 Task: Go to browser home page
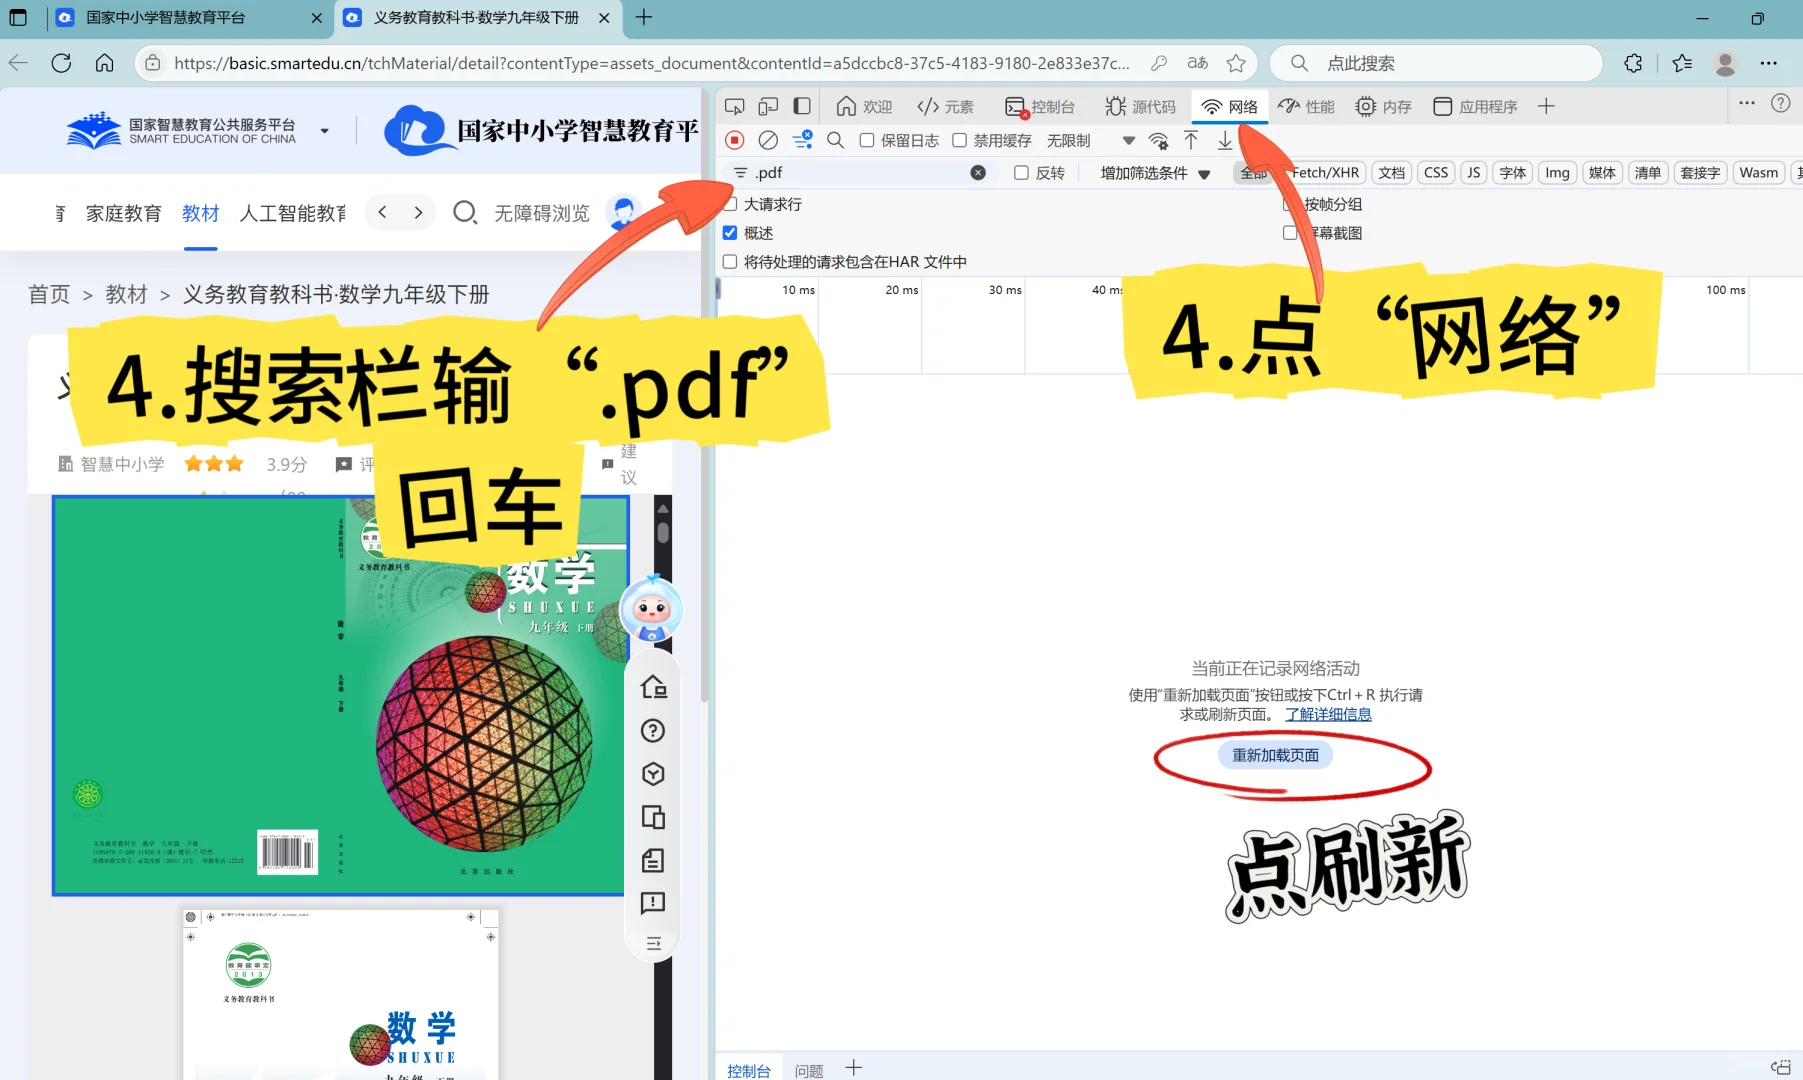pyautogui.click(x=104, y=63)
